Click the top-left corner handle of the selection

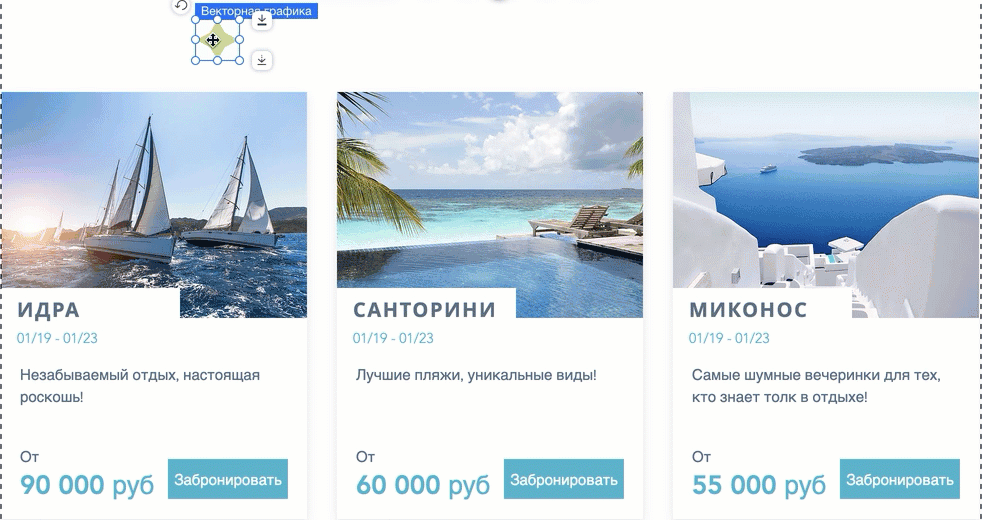pos(195,19)
